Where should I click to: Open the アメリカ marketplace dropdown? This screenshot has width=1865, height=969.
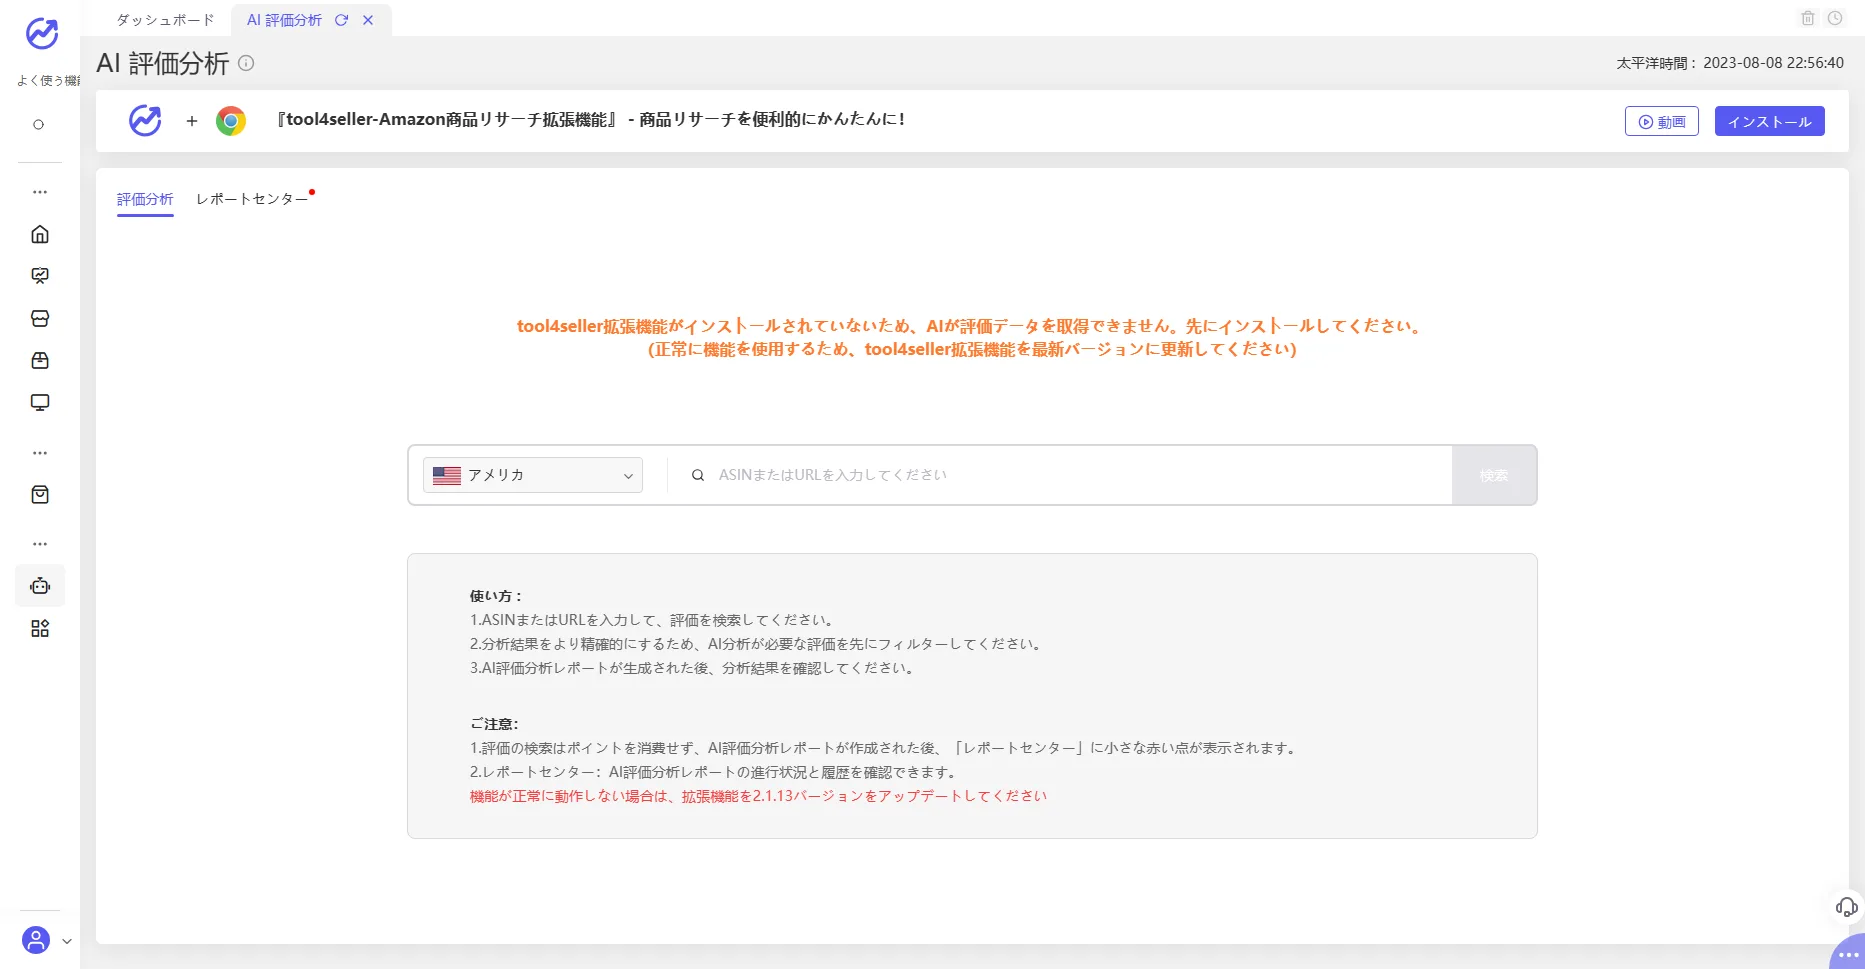pos(533,475)
